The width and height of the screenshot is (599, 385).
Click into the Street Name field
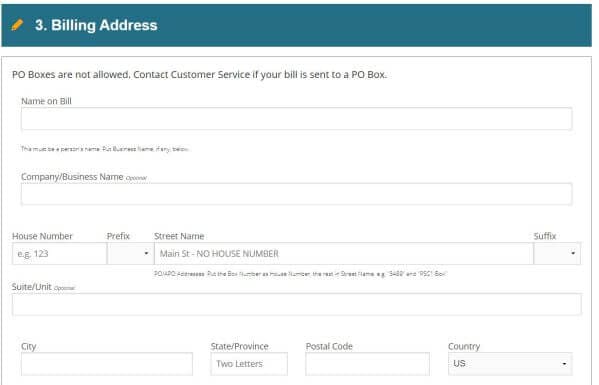344,254
